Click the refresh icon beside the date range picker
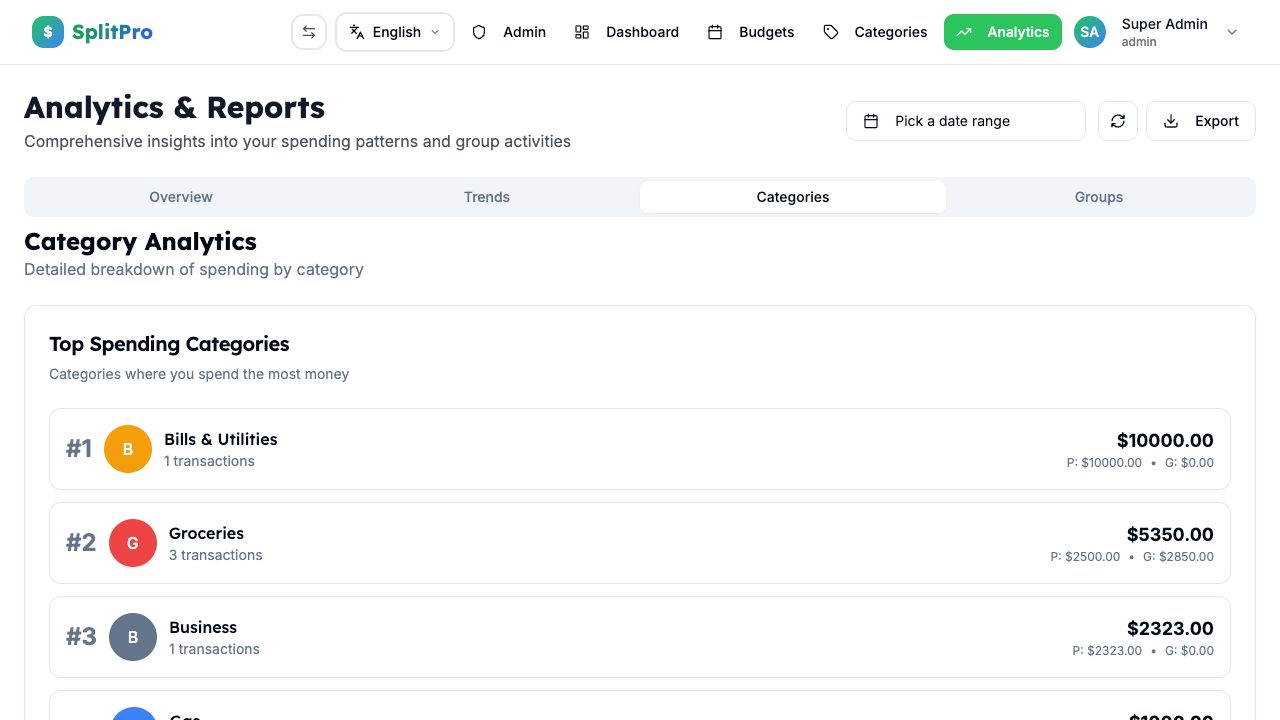This screenshot has width=1280, height=720. 1117,121
